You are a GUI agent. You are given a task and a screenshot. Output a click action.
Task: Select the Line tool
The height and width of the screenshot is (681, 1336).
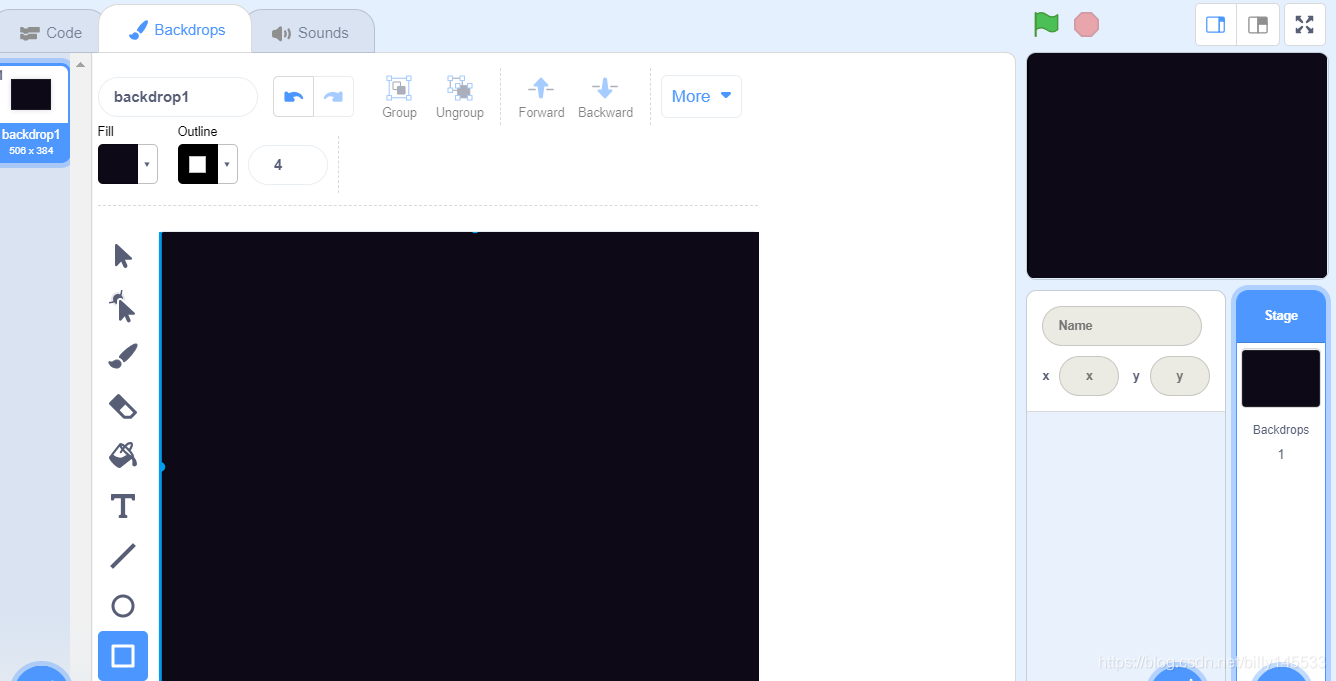point(123,556)
